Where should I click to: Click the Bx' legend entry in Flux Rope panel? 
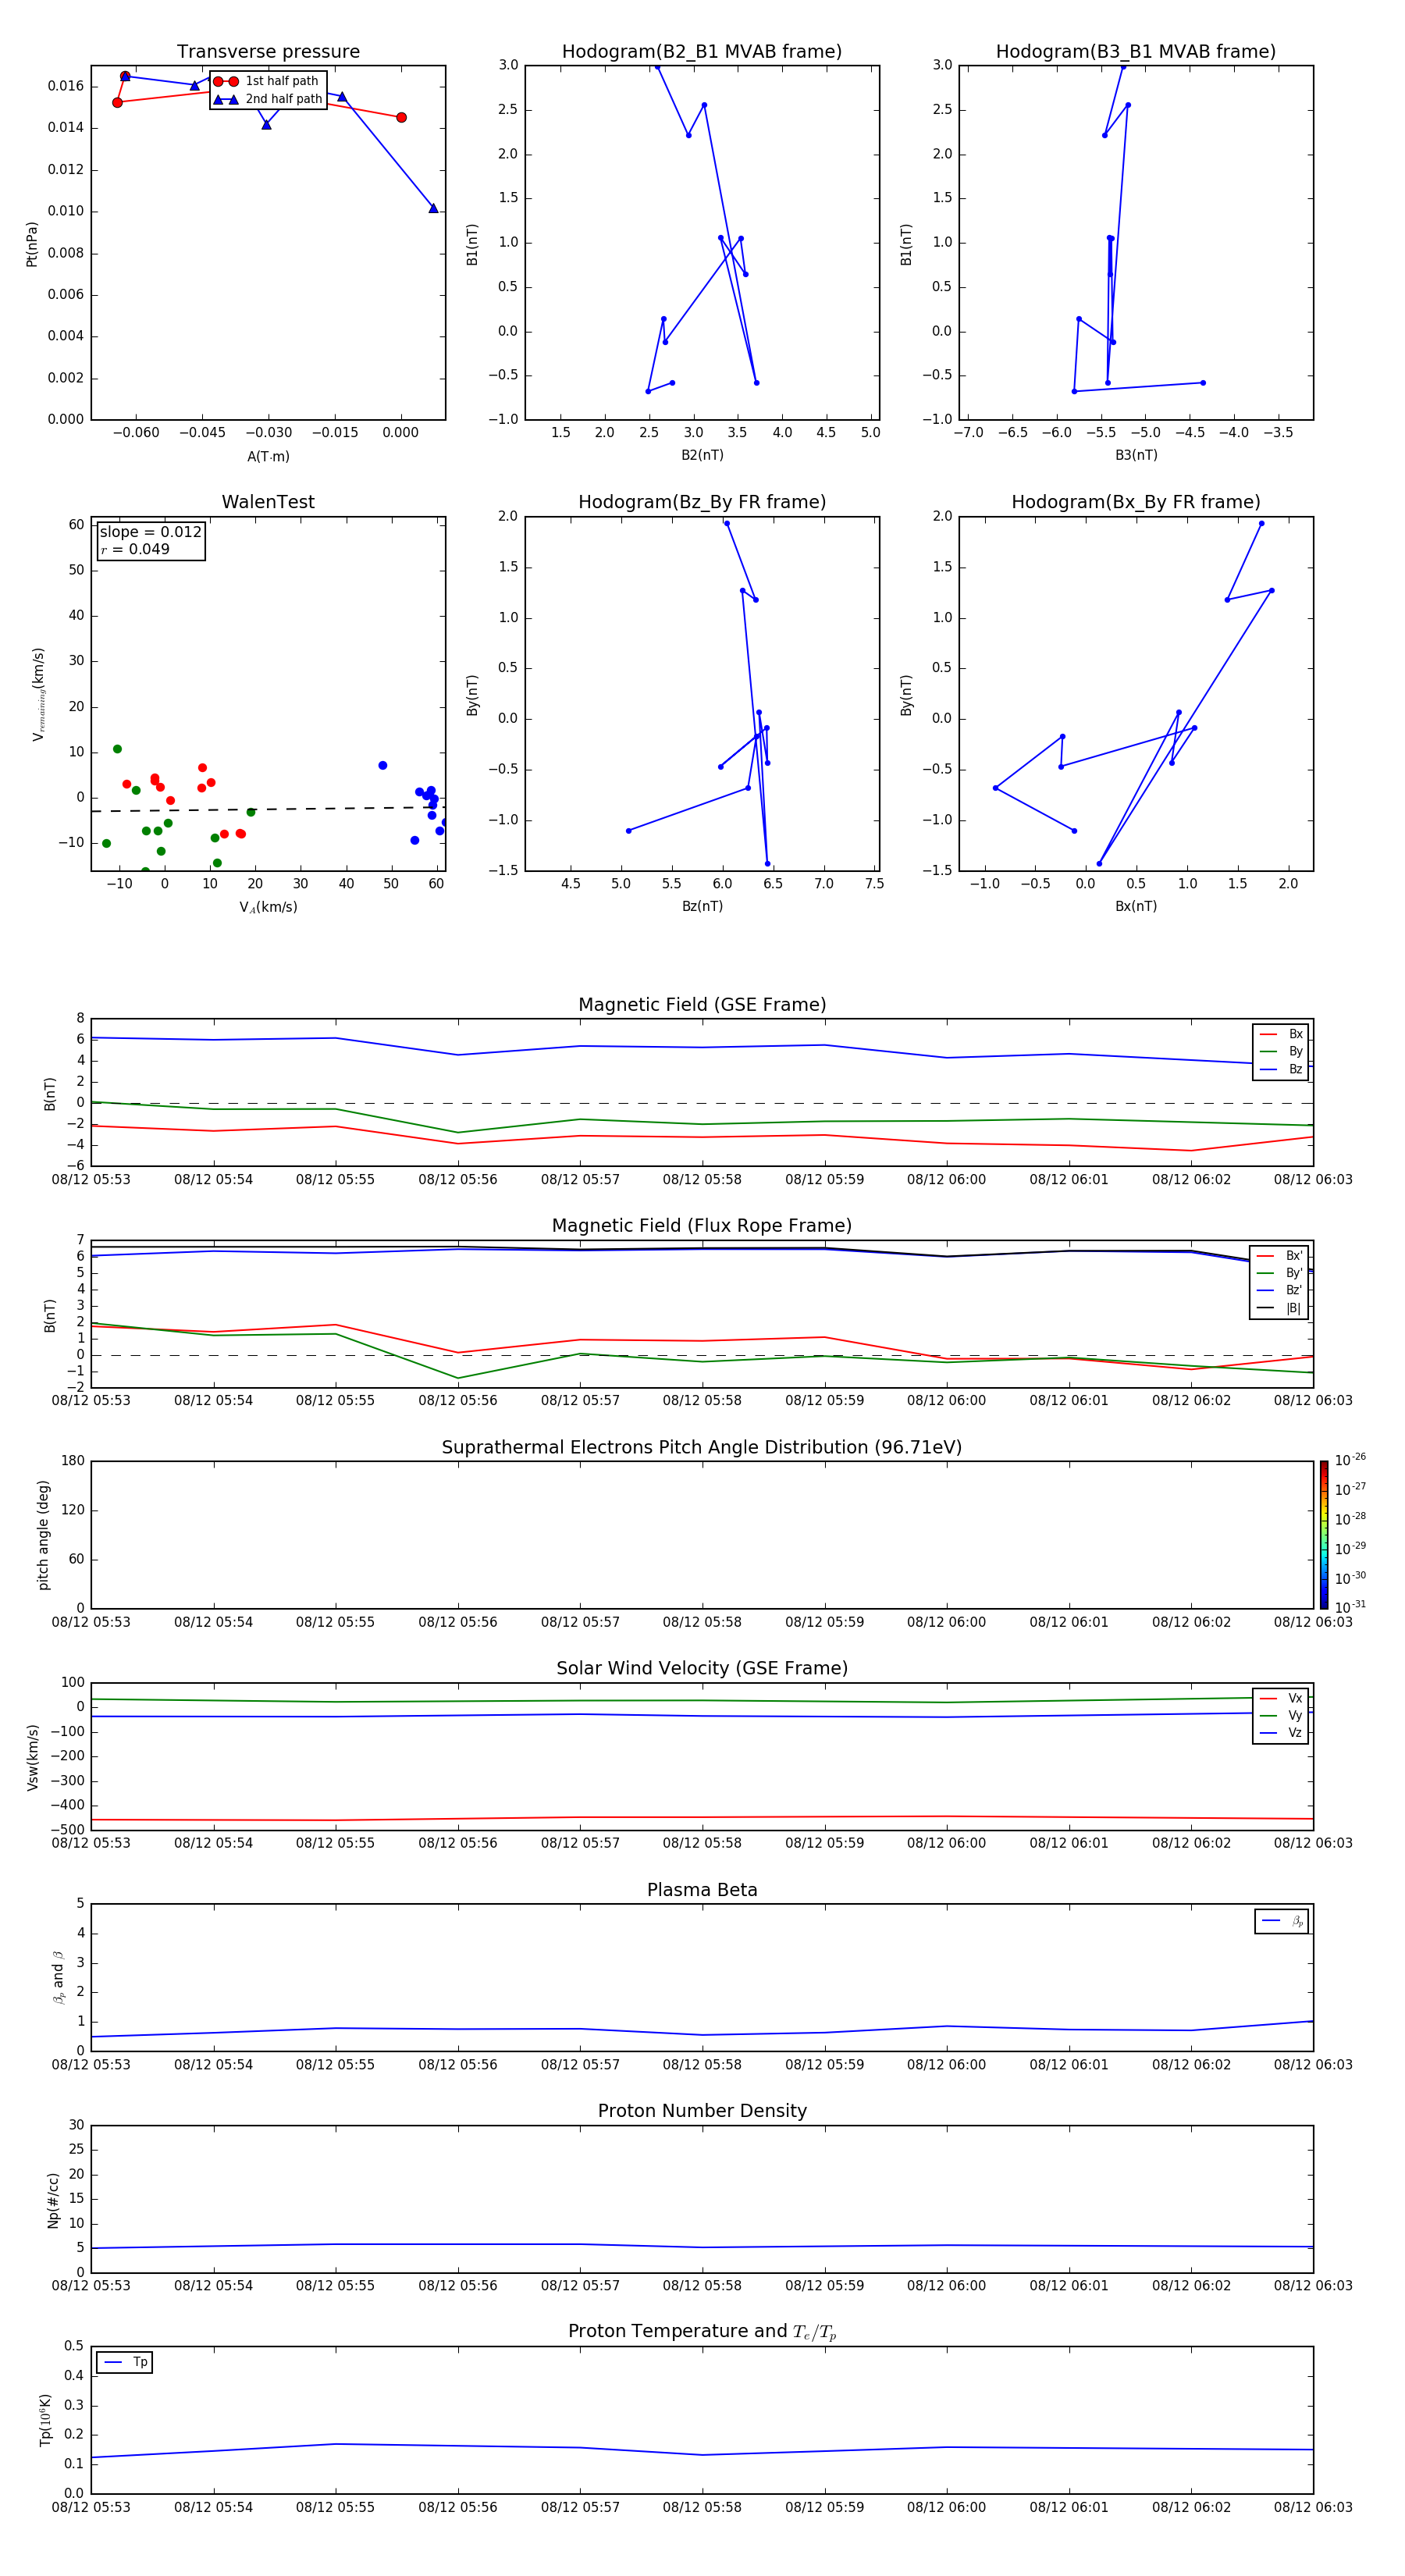(1280, 1256)
